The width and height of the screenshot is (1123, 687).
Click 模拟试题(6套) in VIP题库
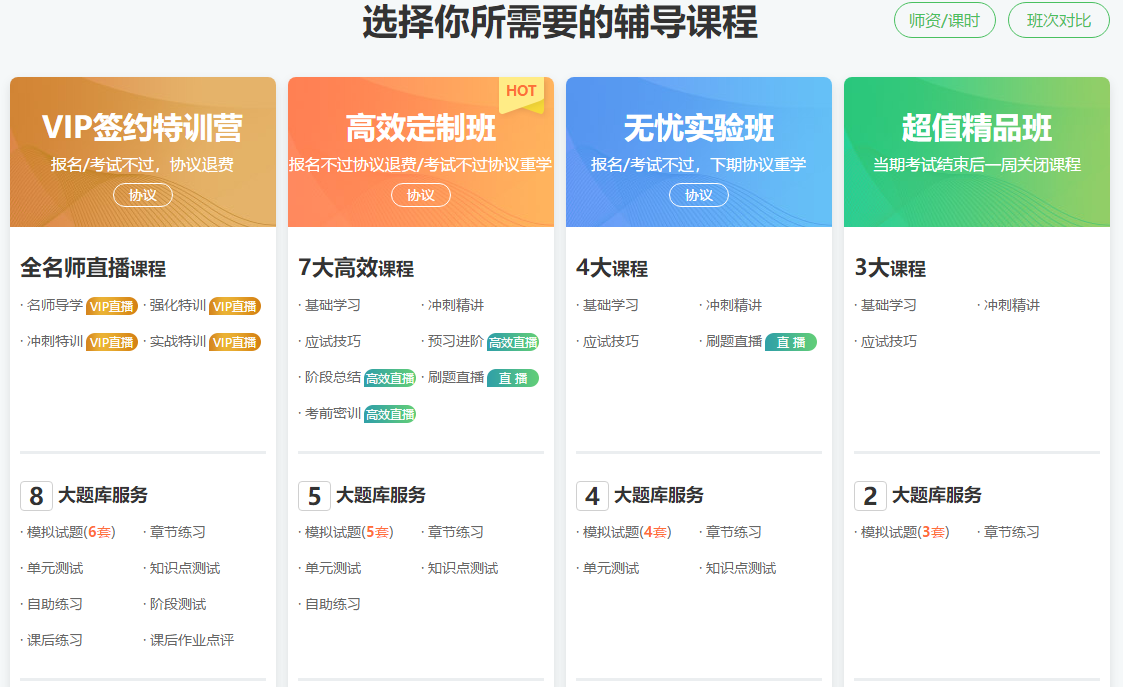pos(70,532)
